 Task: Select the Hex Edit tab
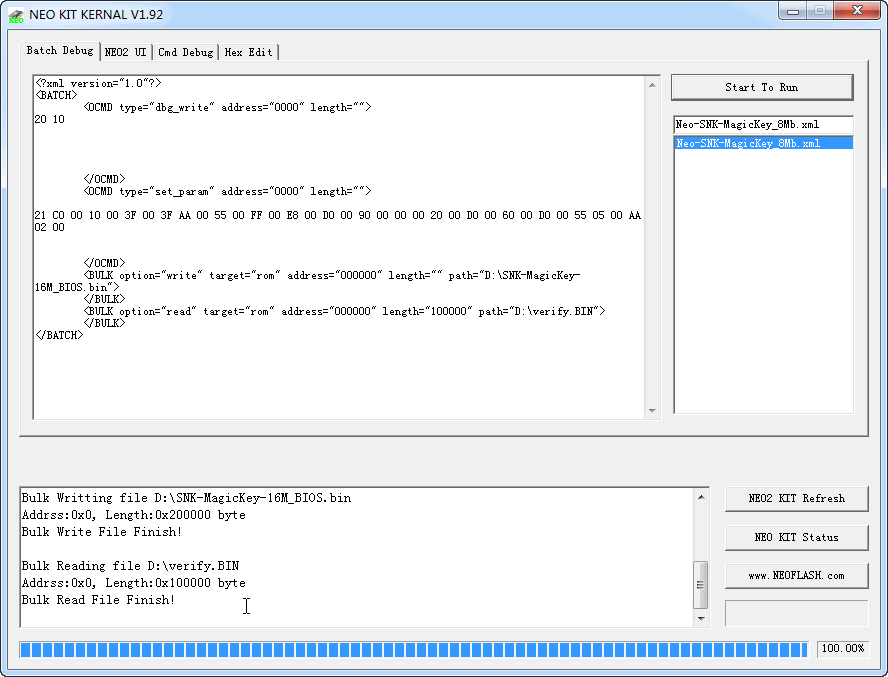(248, 52)
